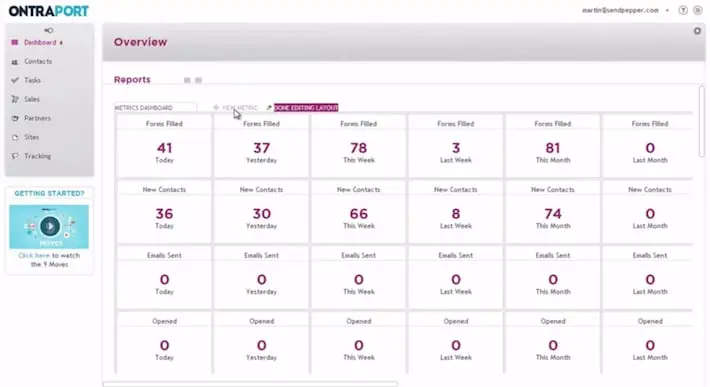The image size is (710, 387).
Task: Select the New Contacts Last Week tile
Action: point(456,211)
